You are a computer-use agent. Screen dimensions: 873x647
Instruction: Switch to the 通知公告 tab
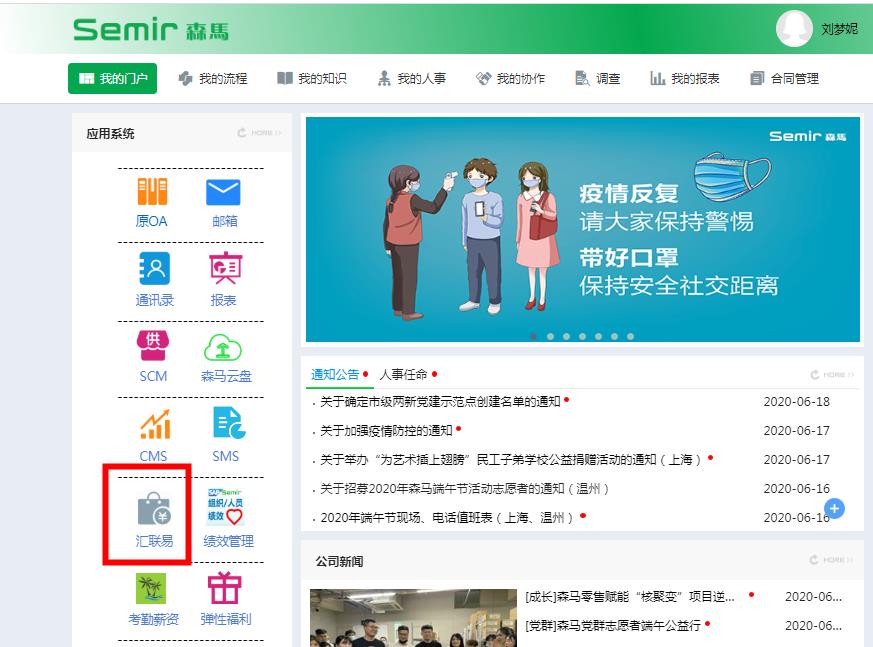click(x=335, y=374)
